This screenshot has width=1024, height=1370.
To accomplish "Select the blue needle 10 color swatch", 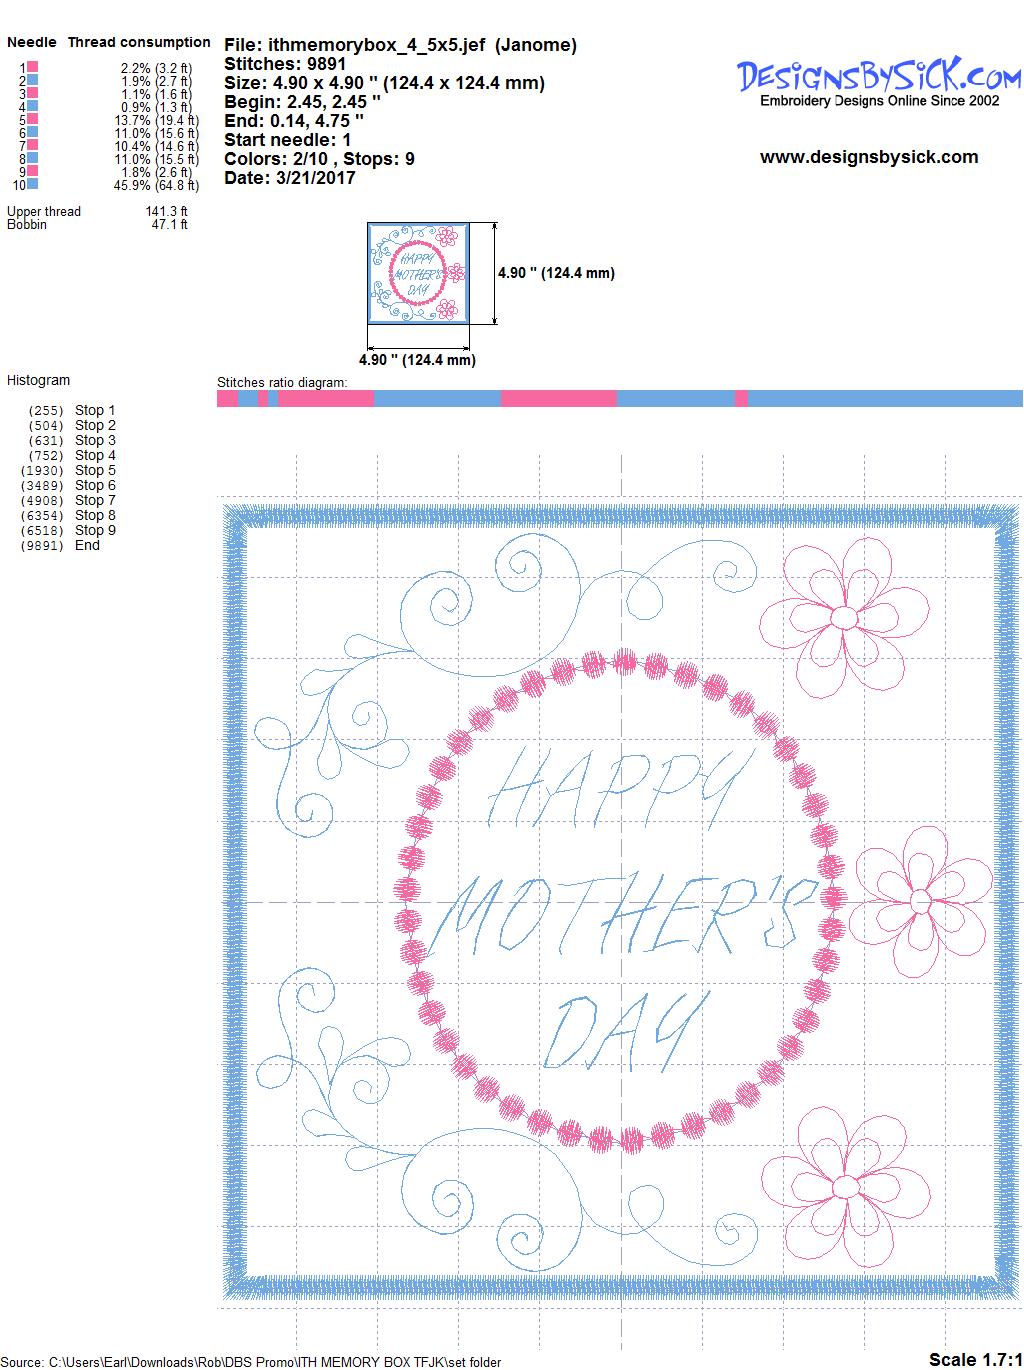I will click(33, 184).
